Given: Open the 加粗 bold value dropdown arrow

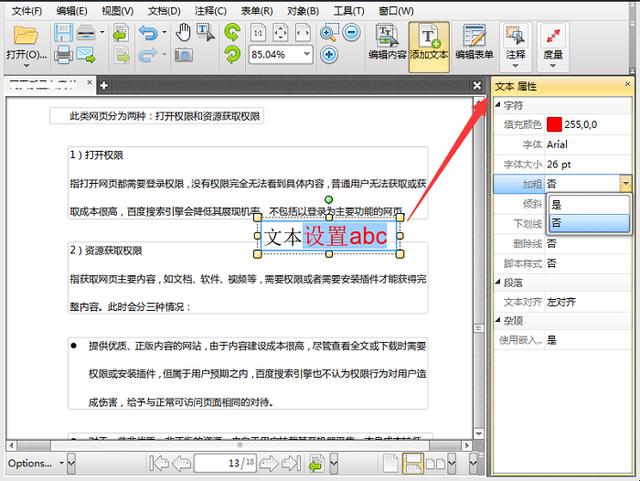Looking at the screenshot, I should (x=625, y=184).
